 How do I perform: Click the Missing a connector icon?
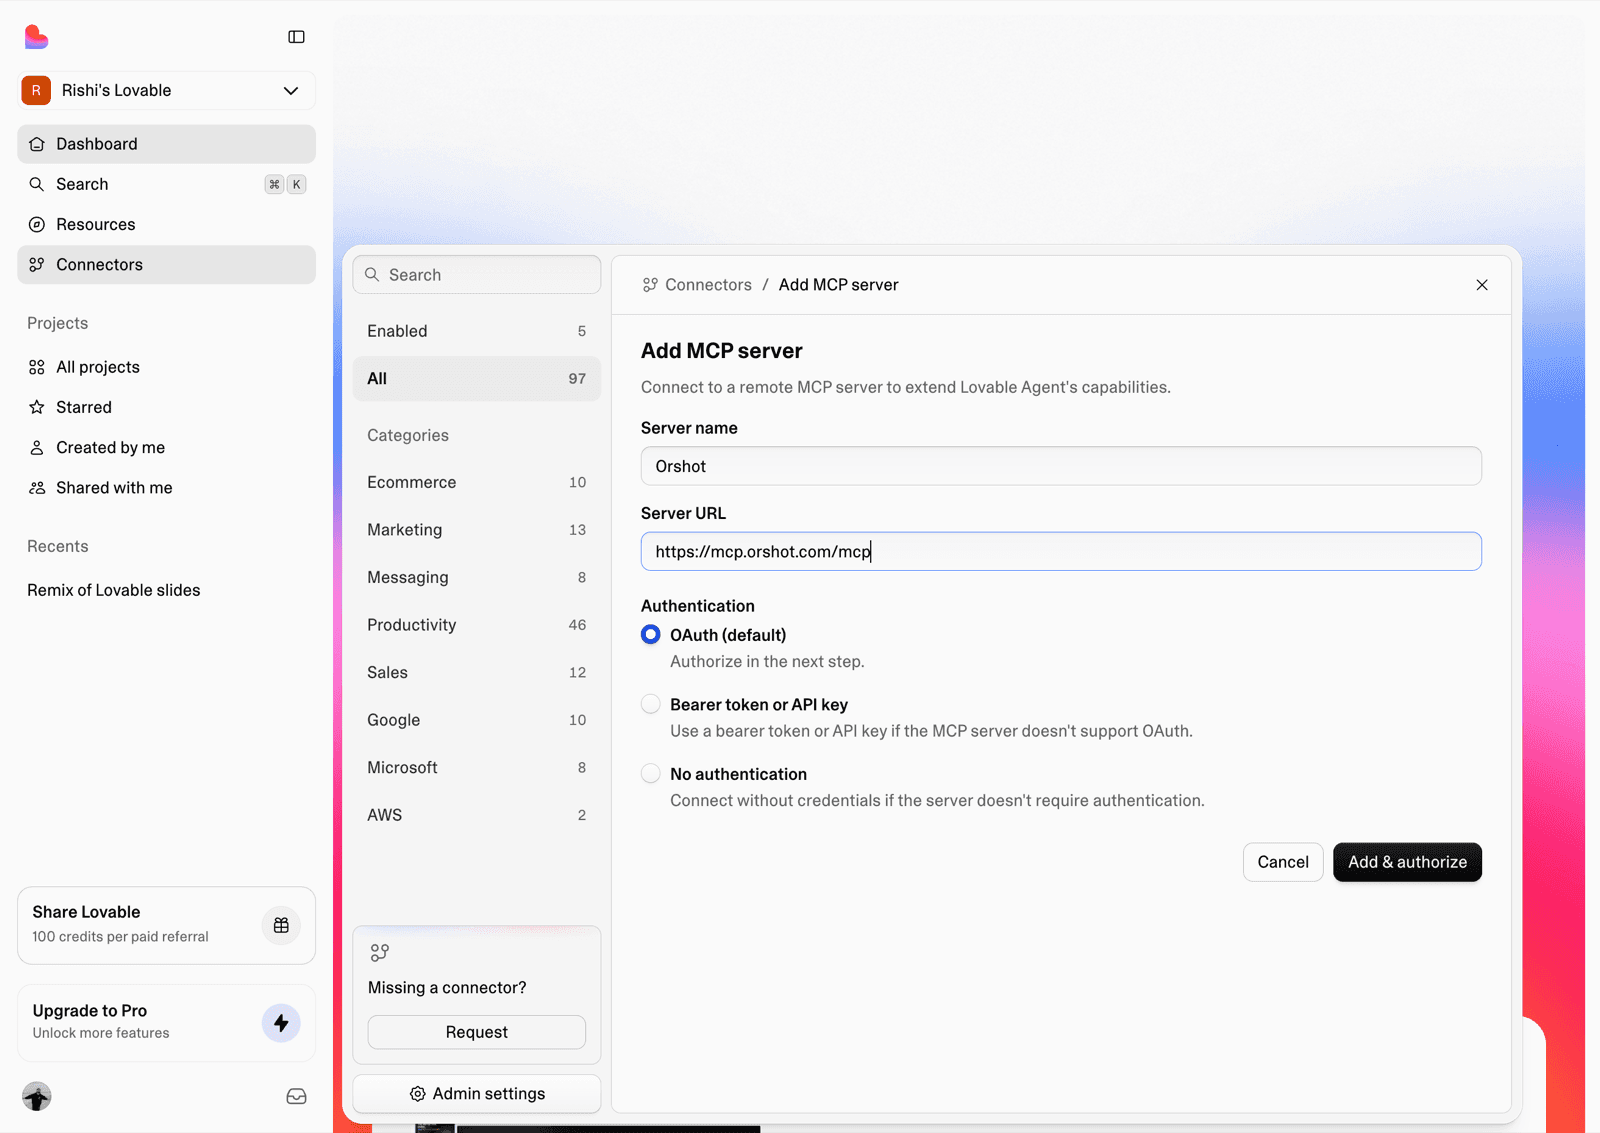380,952
